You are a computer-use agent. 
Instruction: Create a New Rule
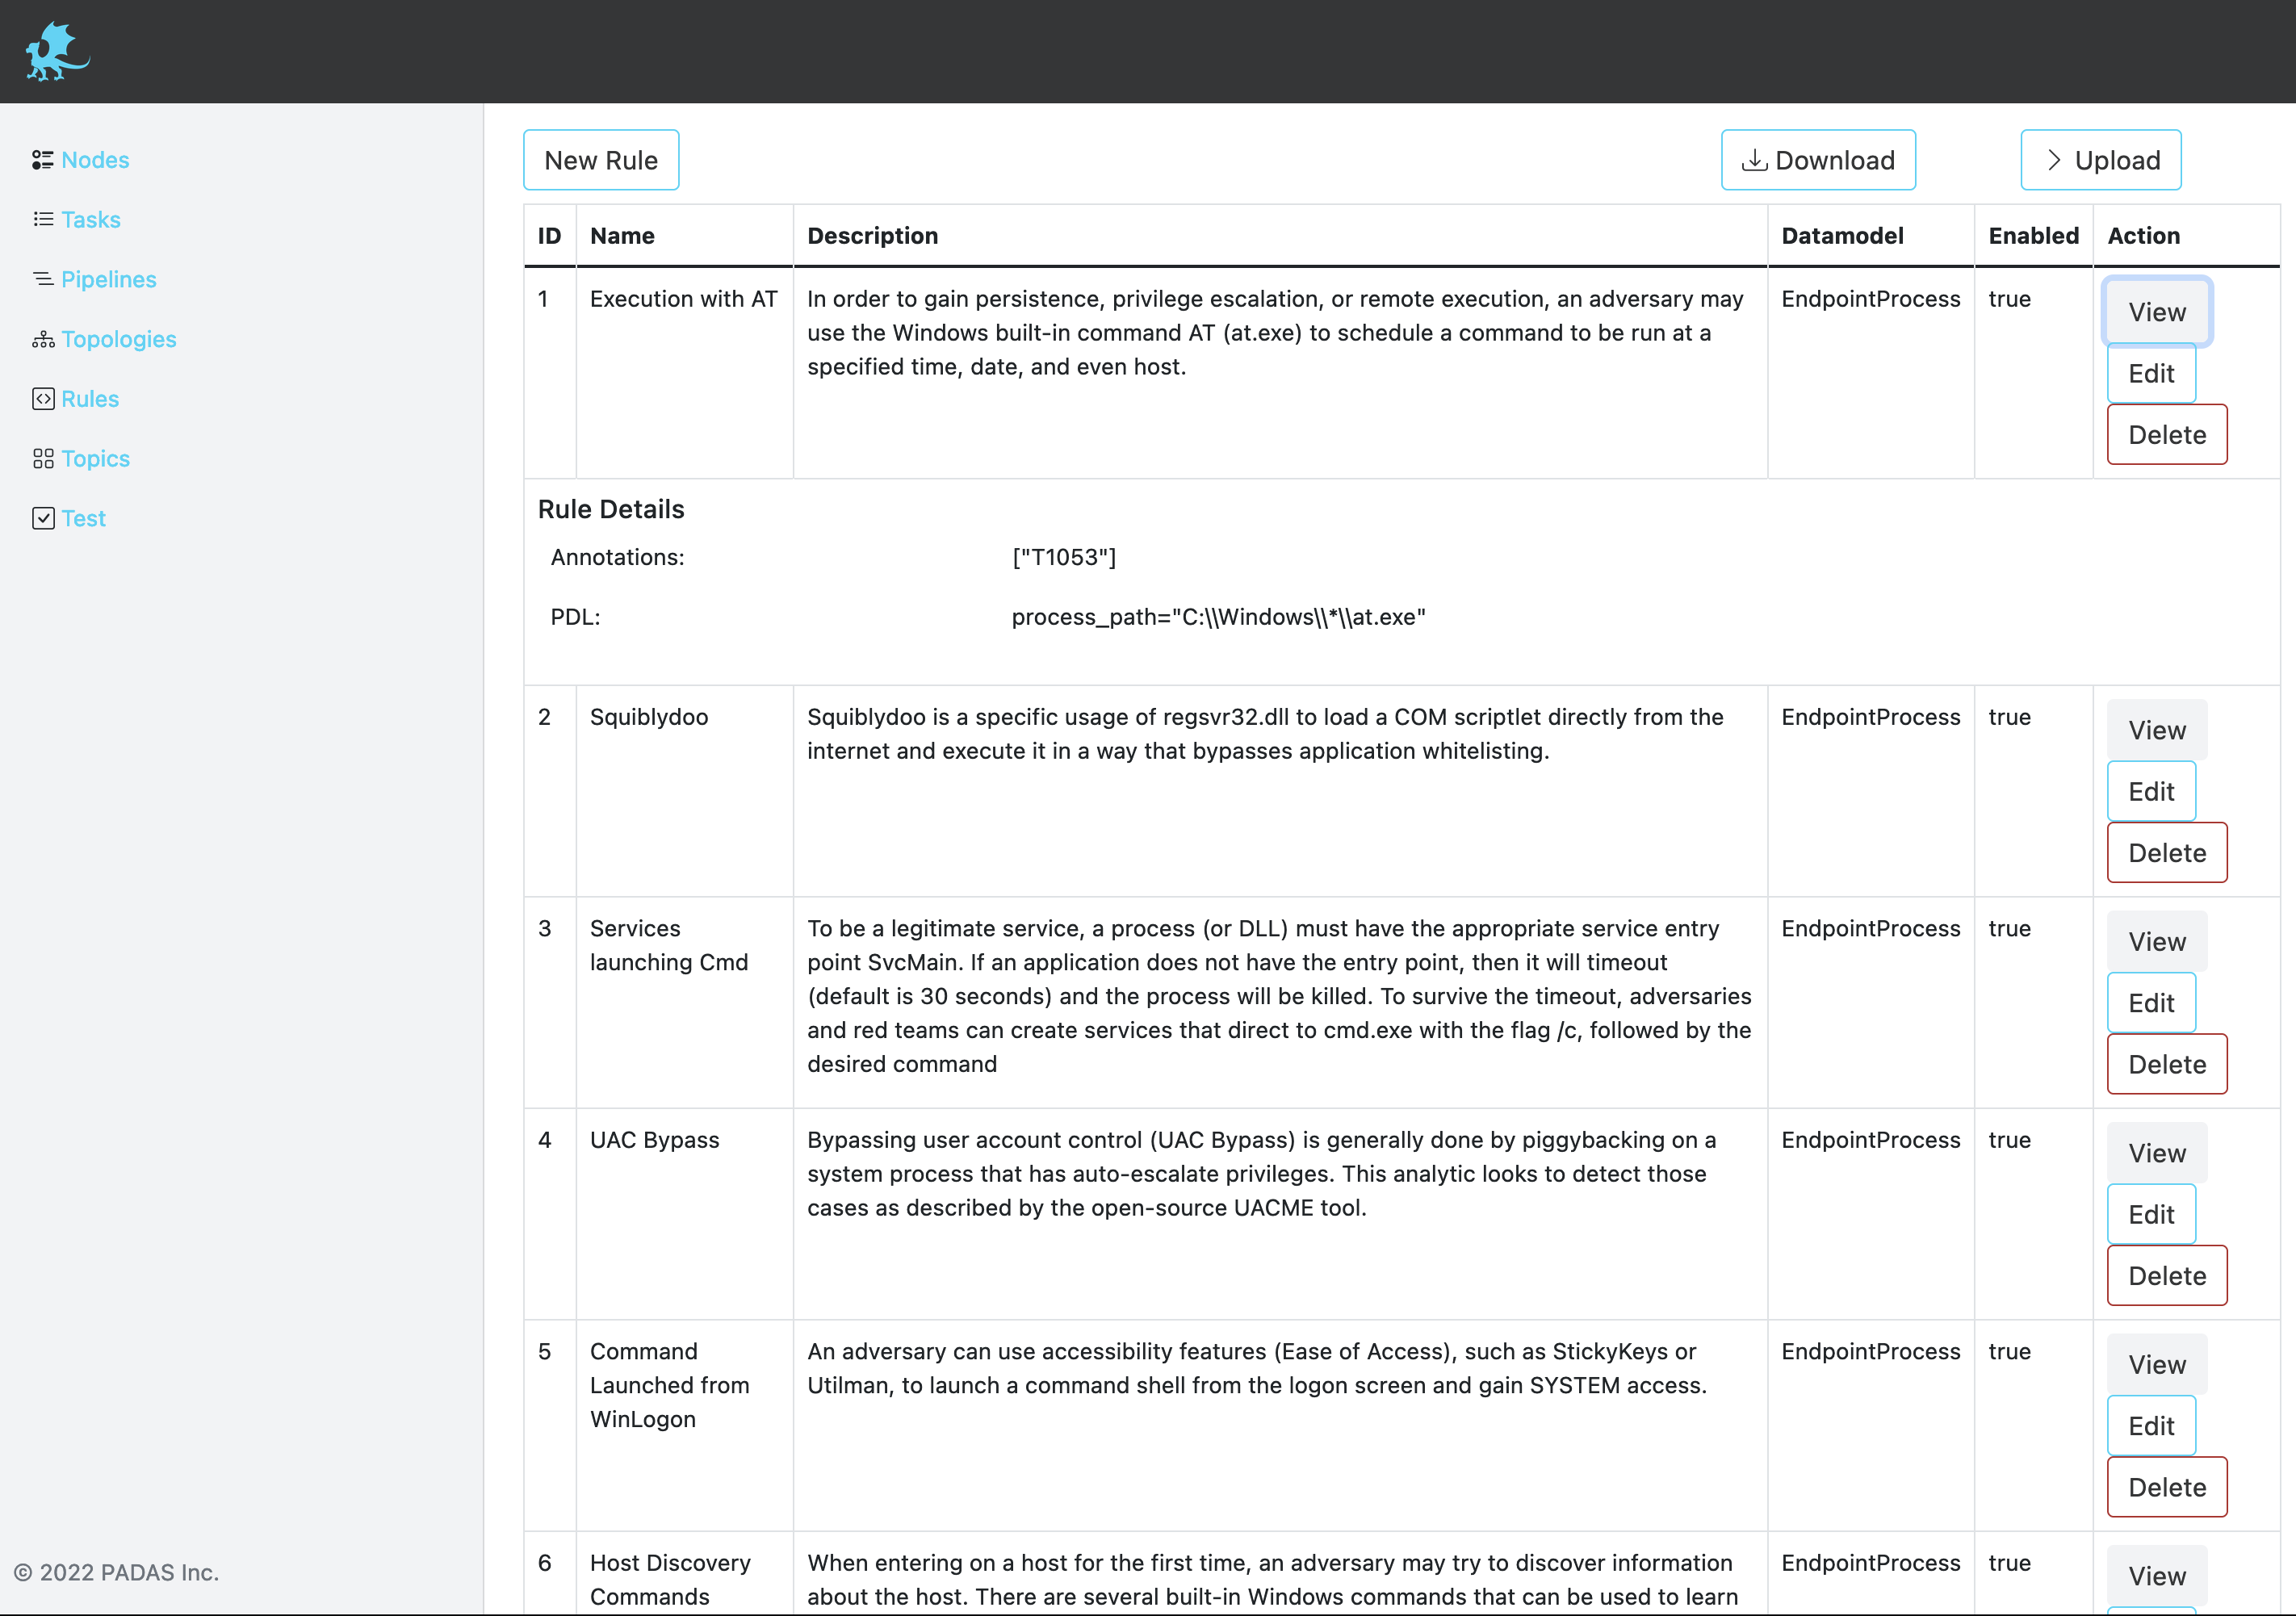pos(601,160)
